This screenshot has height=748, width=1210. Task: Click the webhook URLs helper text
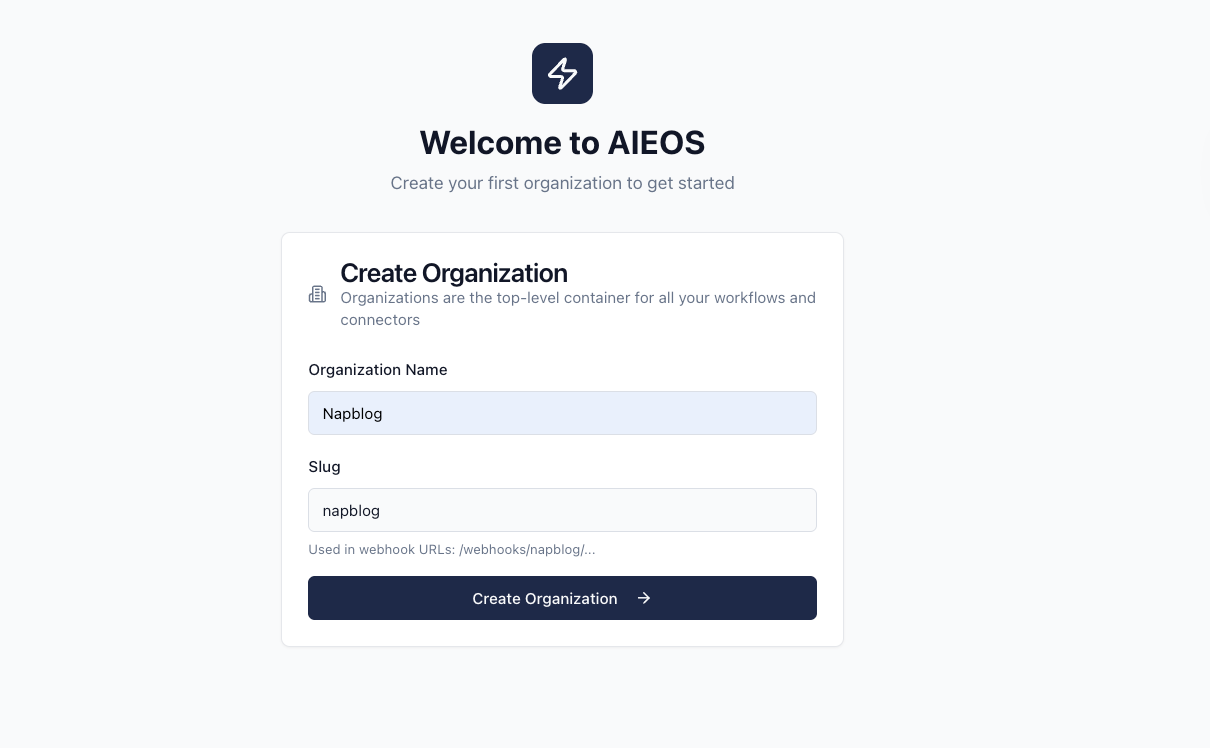pos(451,549)
